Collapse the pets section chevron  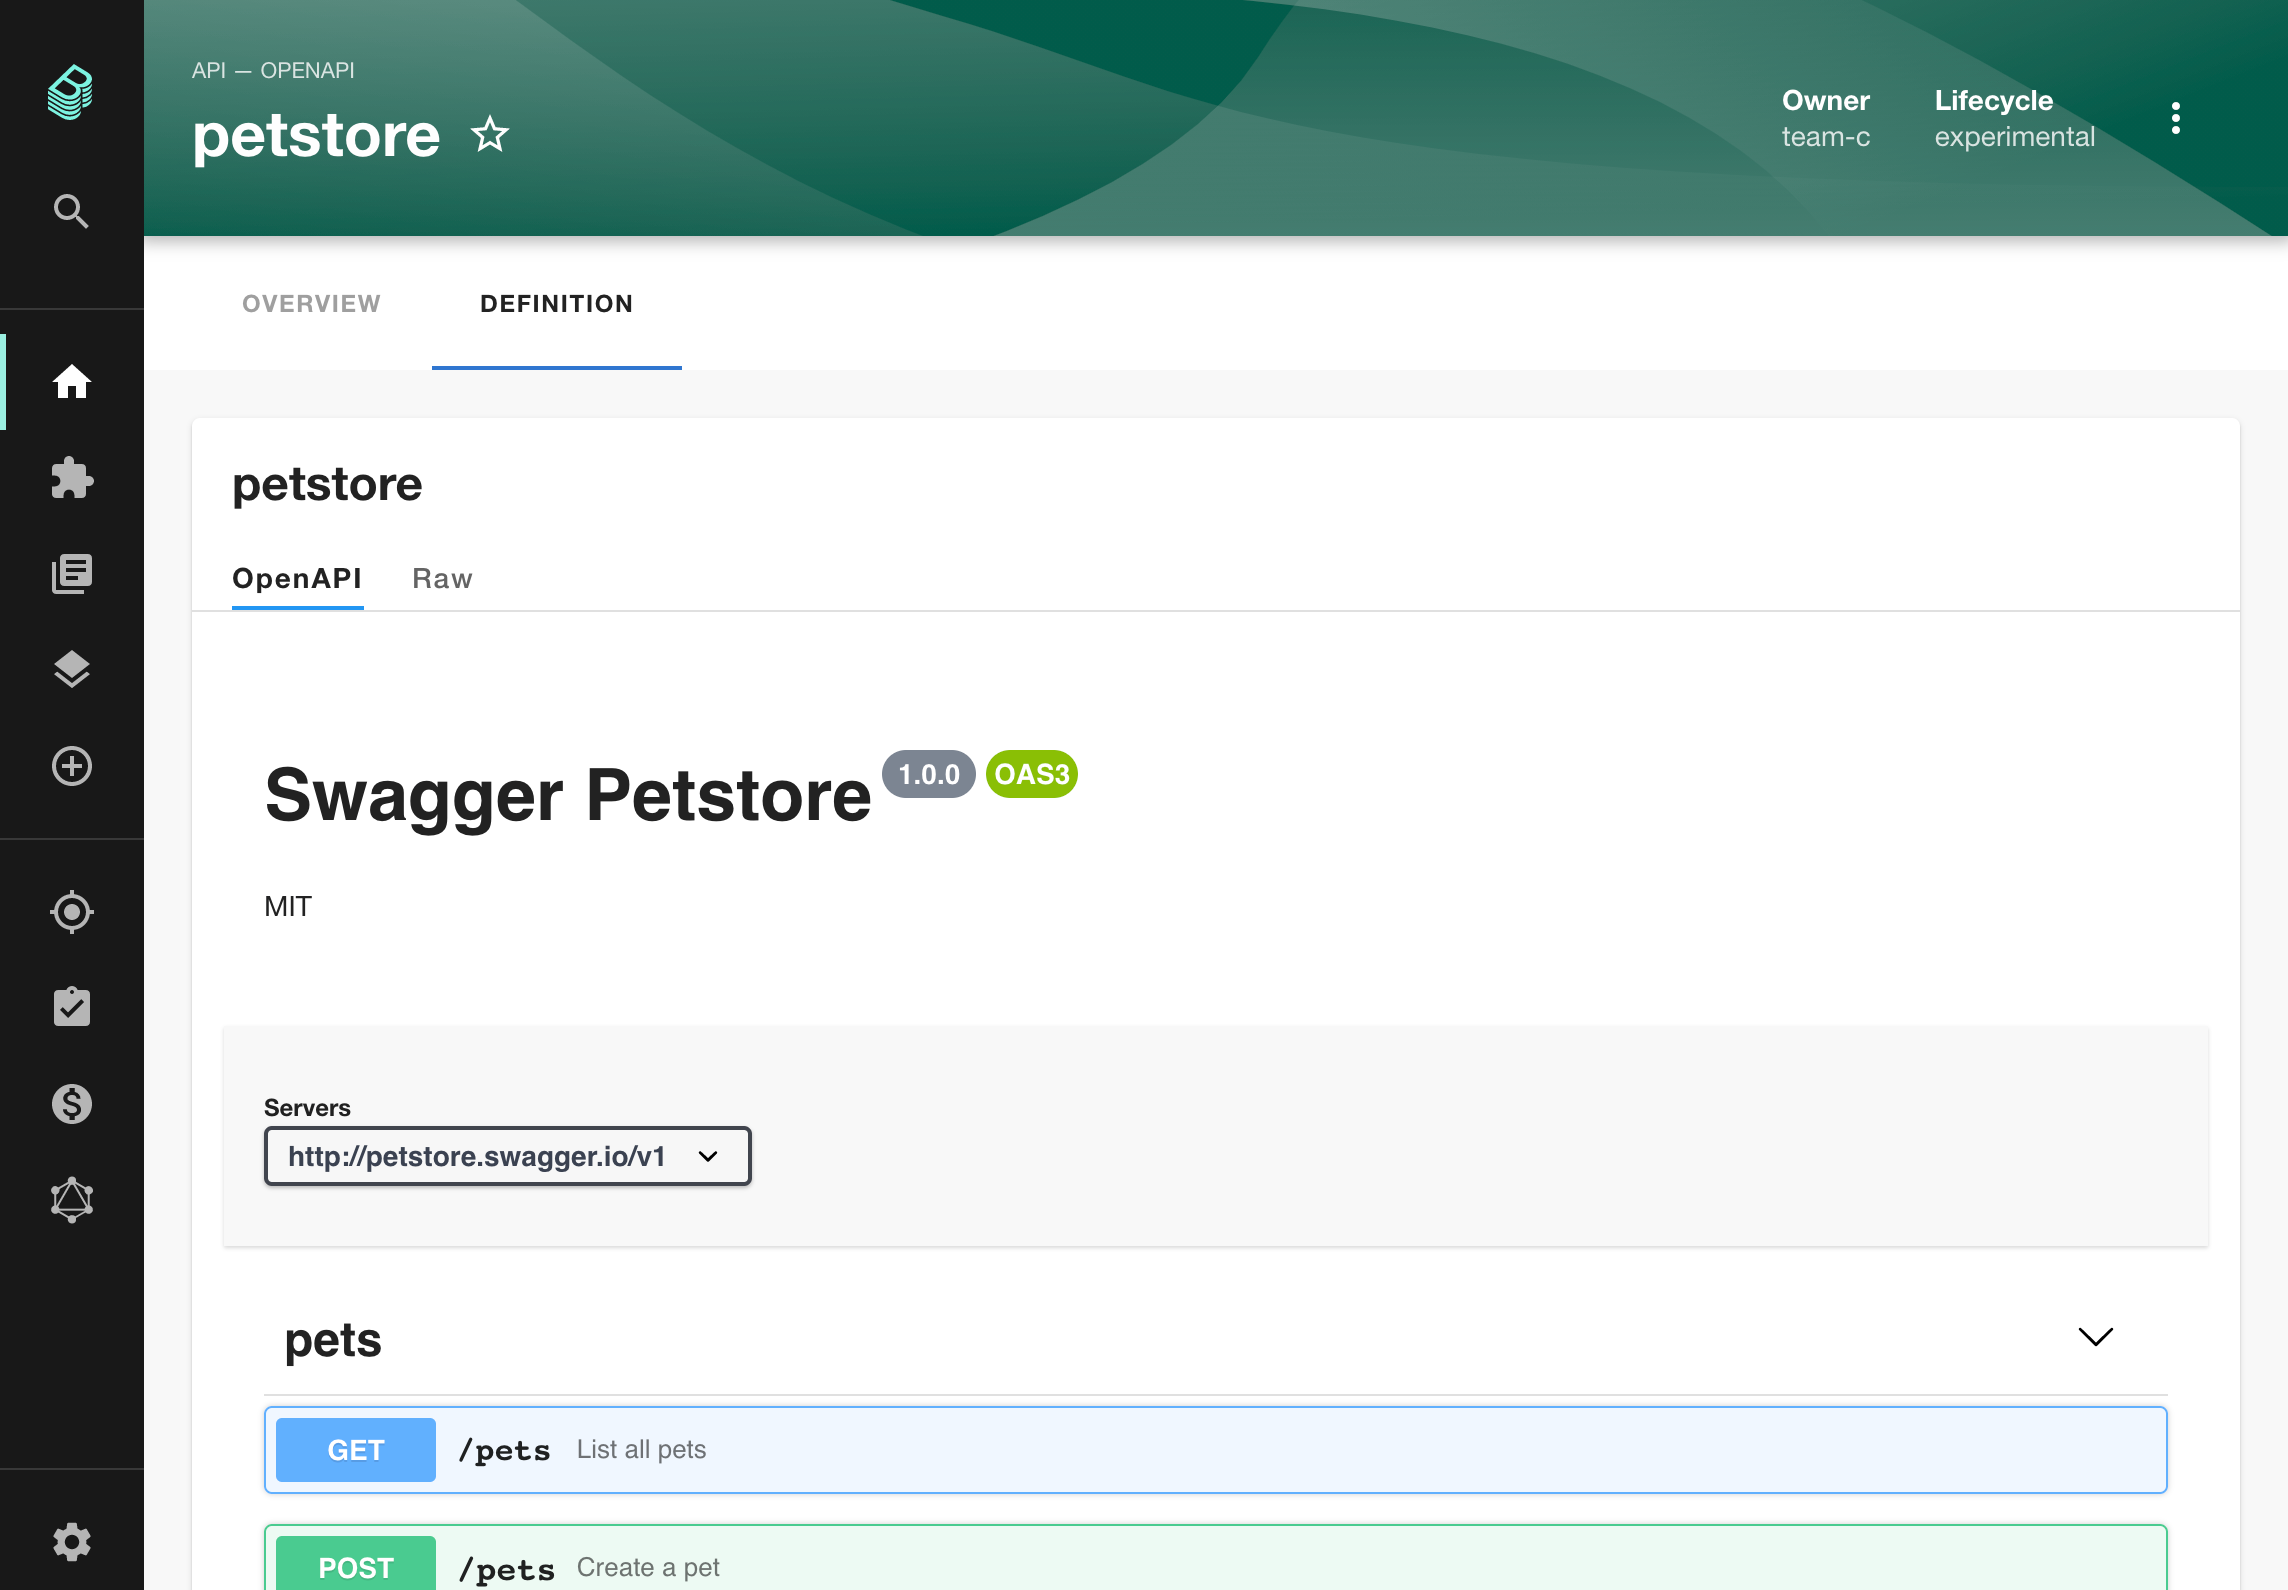click(x=2095, y=1337)
